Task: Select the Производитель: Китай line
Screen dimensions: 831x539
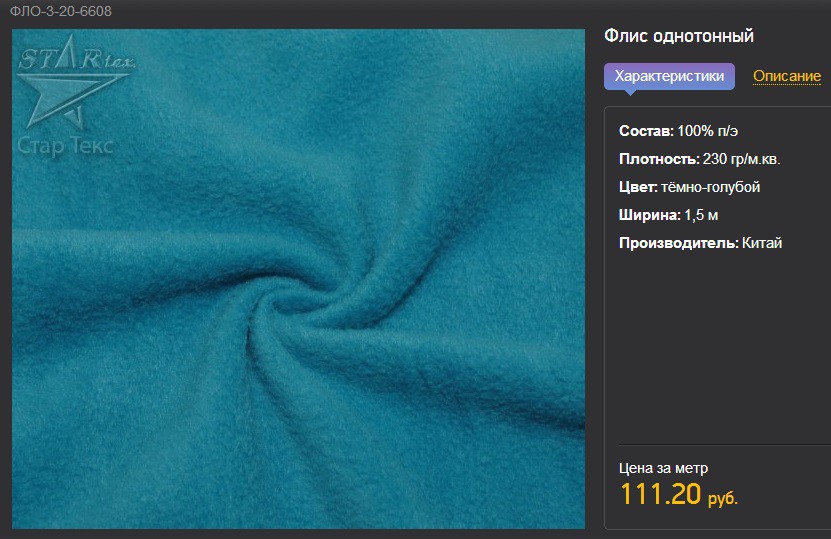Action: [701, 243]
